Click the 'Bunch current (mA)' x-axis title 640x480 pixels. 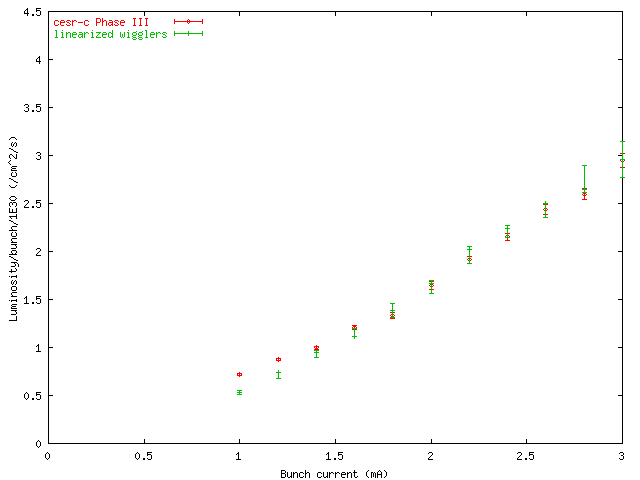(334, 474)
